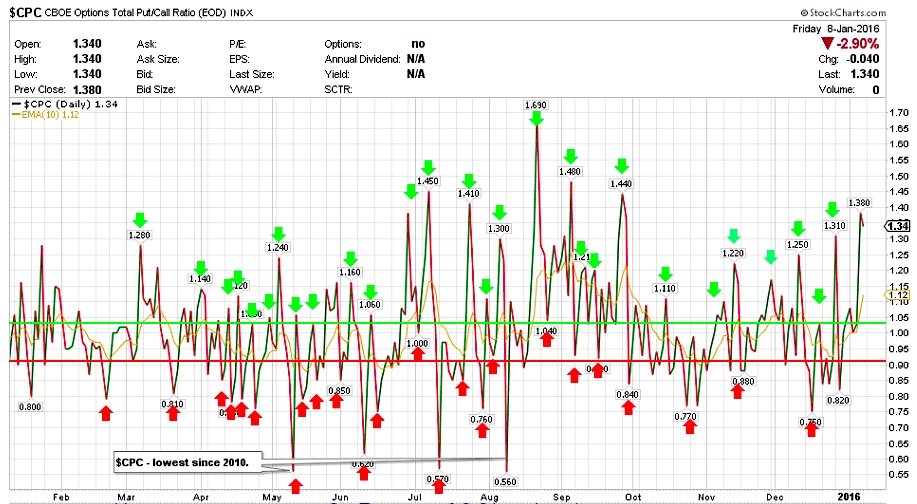Click the 1.450 peak label in July
Image resolution: width=917 pixels, height=504 pixels.
[428, 181]
